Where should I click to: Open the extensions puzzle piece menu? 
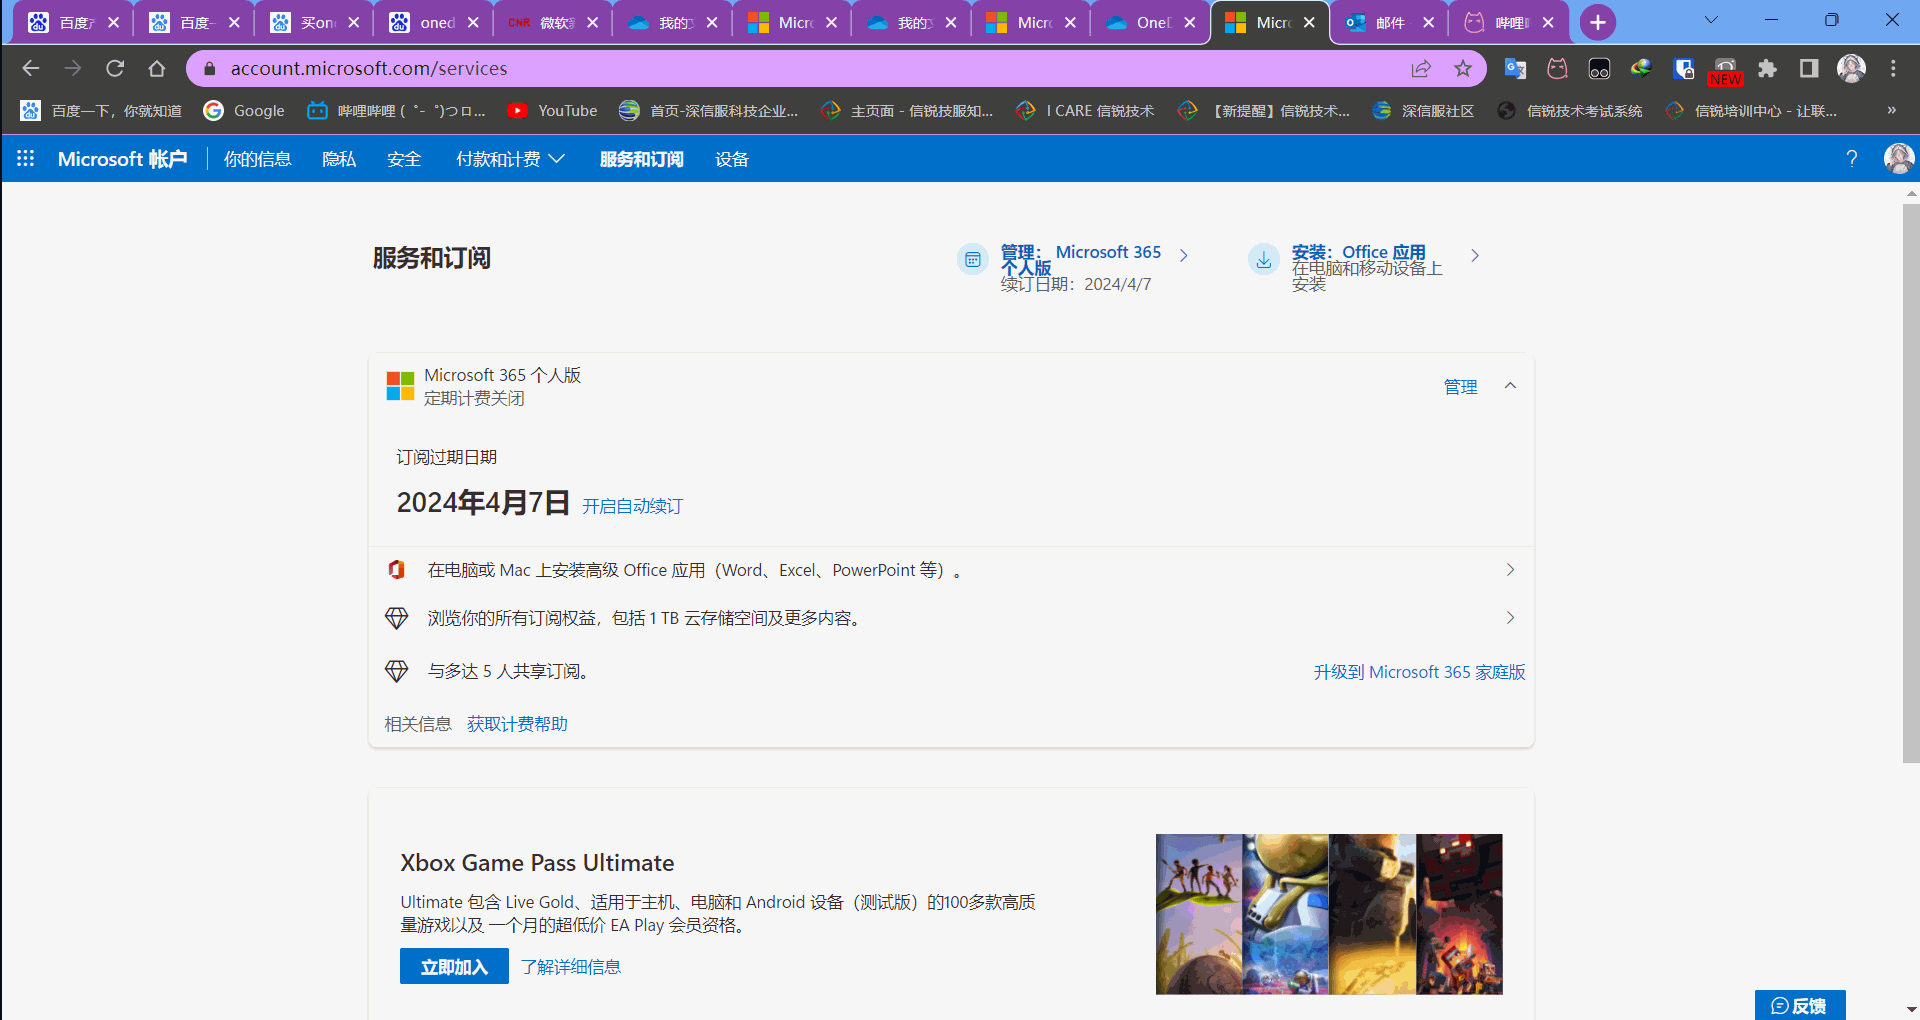click(1767, 68)
